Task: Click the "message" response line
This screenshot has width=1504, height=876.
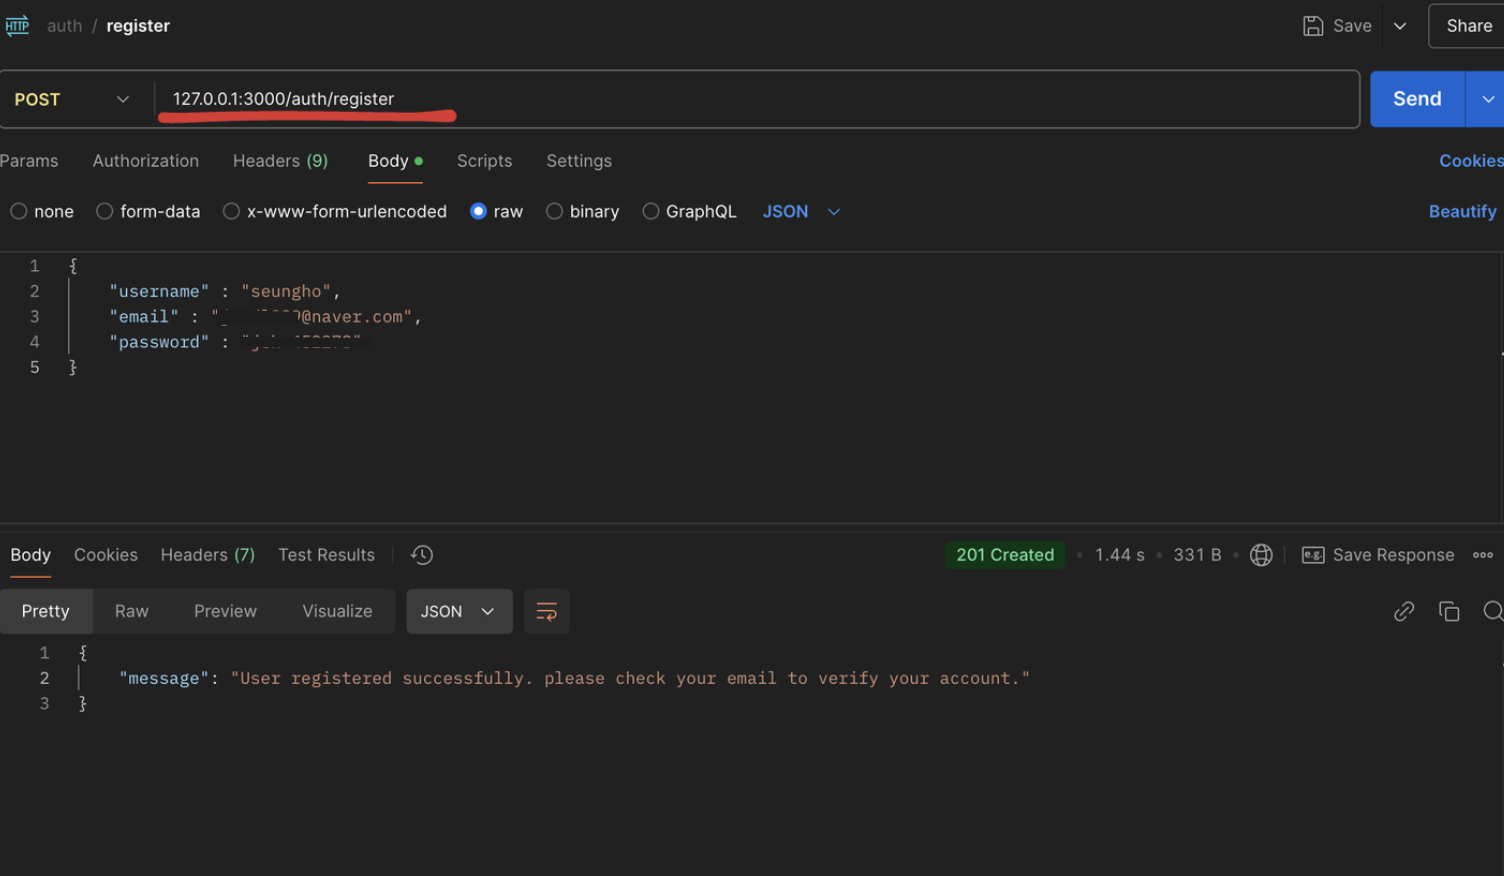Action: [574, 678]
